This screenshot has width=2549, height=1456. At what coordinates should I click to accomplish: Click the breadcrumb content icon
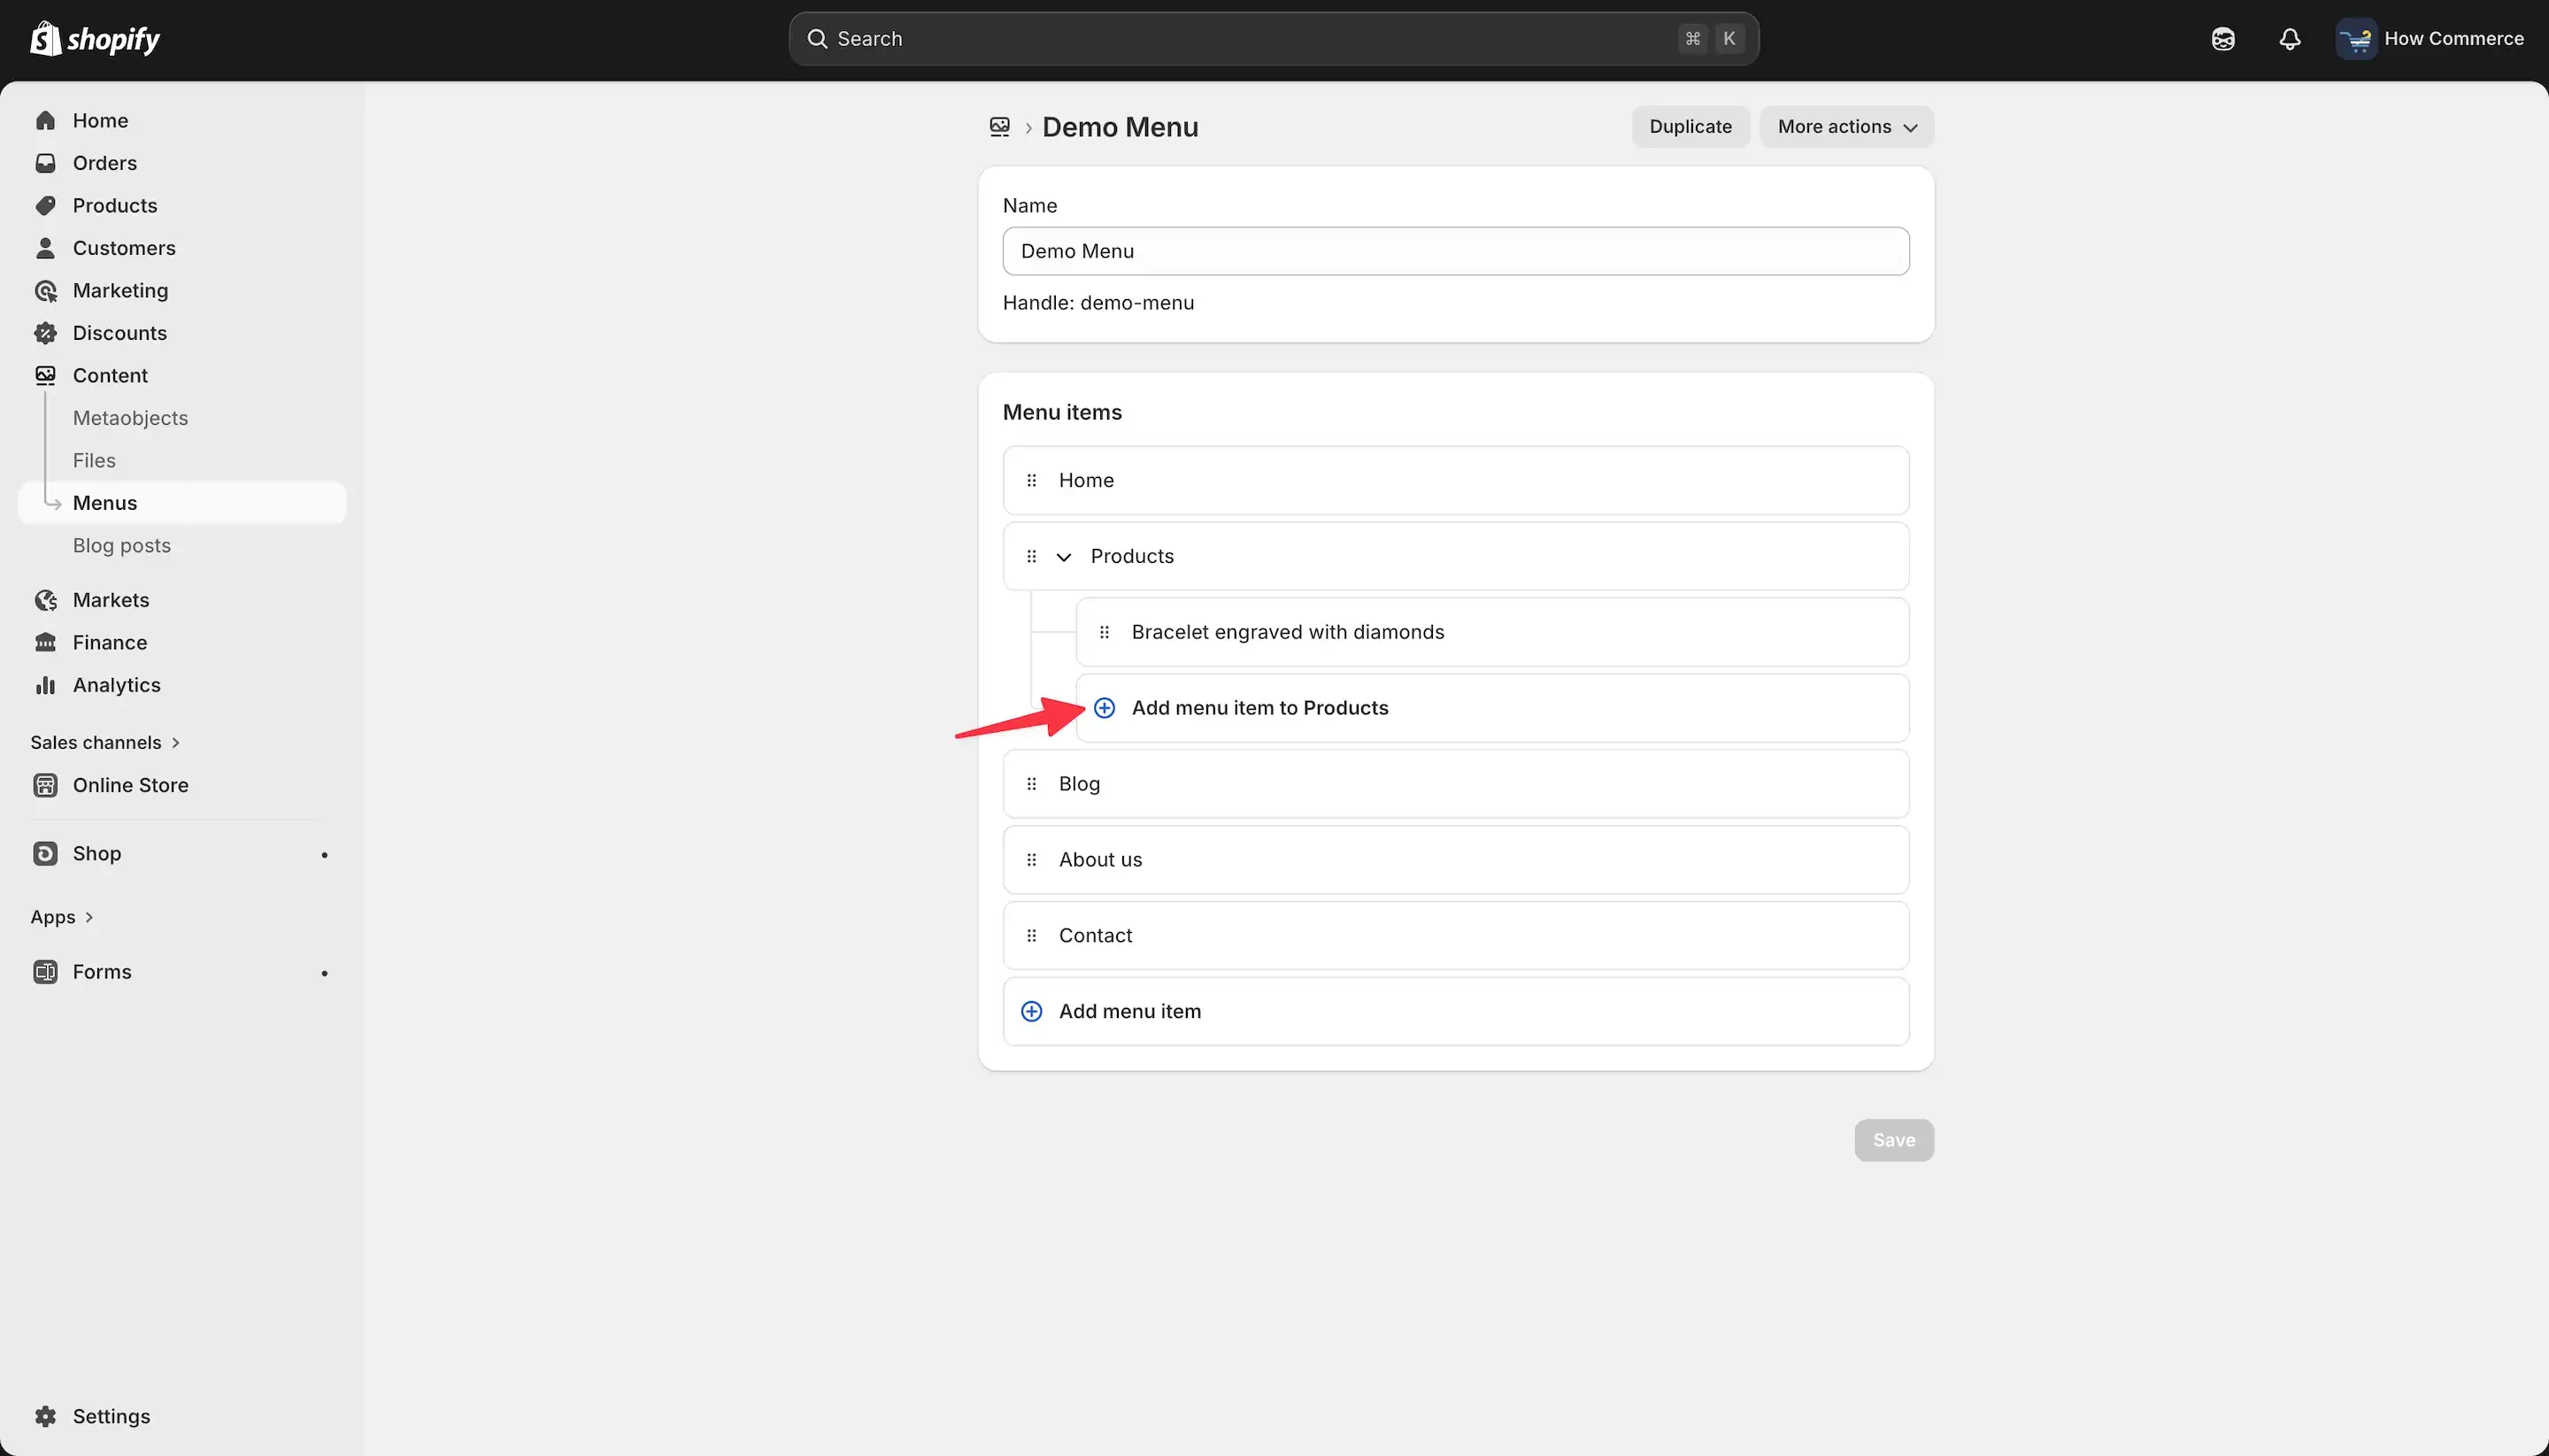pos(999,127)
